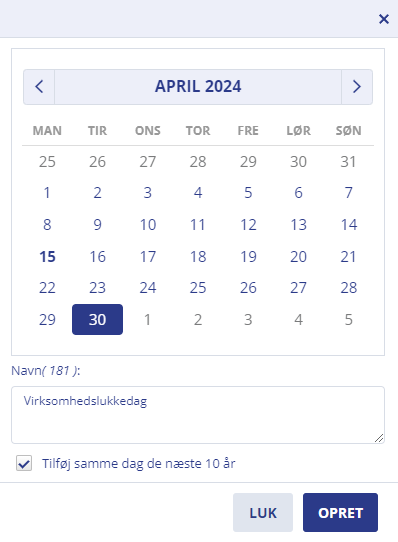The height and width of the screenshot is (542, 398).
Task: Click in the Navn text field
Action: [x=198, y=415]
